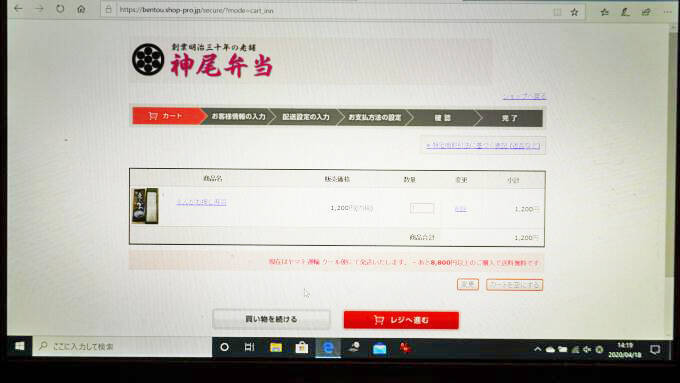
Task: Go back with the browser back arrow
Action: 18,8
